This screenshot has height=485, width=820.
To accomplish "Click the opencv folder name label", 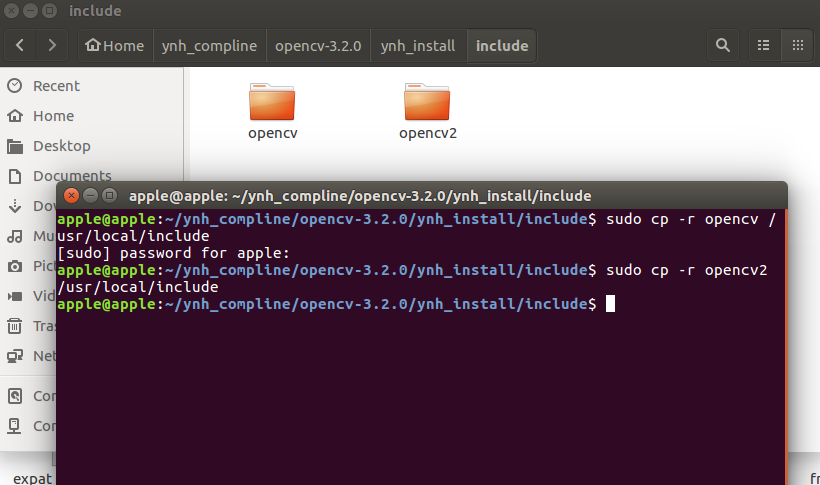I will [272, 133].
